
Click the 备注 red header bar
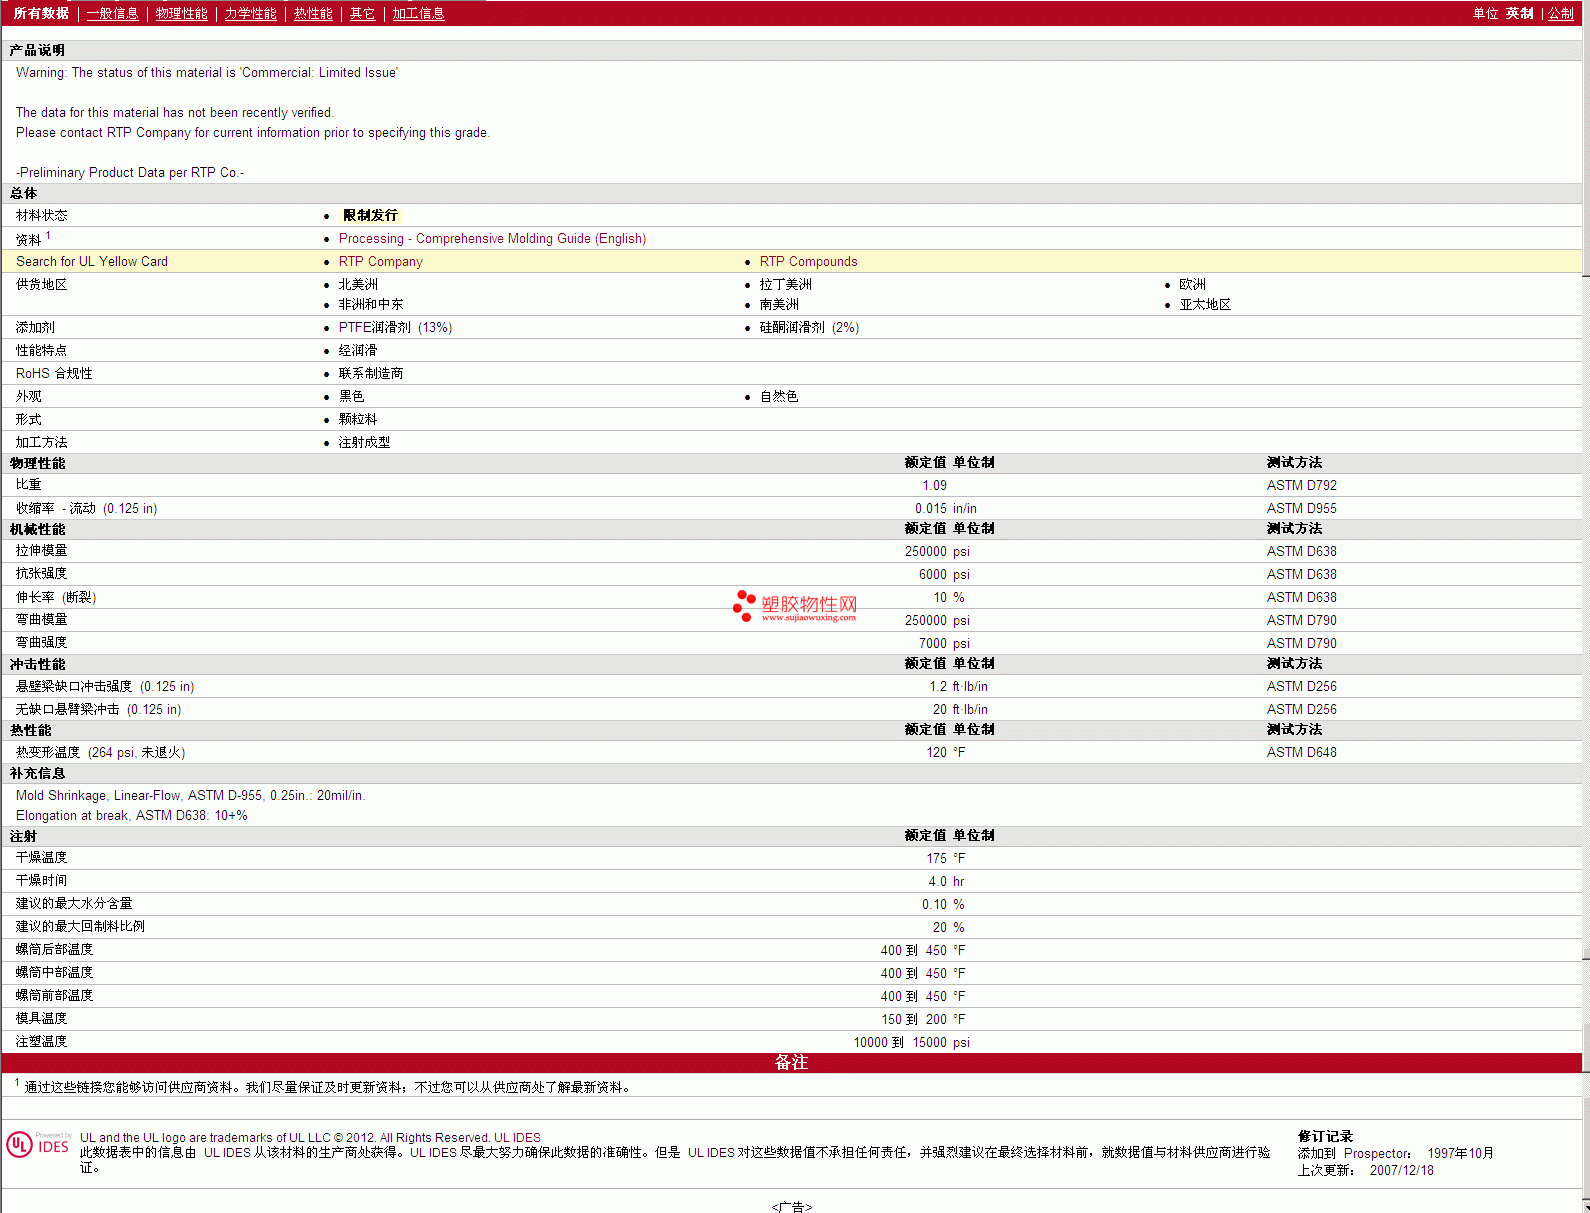tap(791, 1062)
